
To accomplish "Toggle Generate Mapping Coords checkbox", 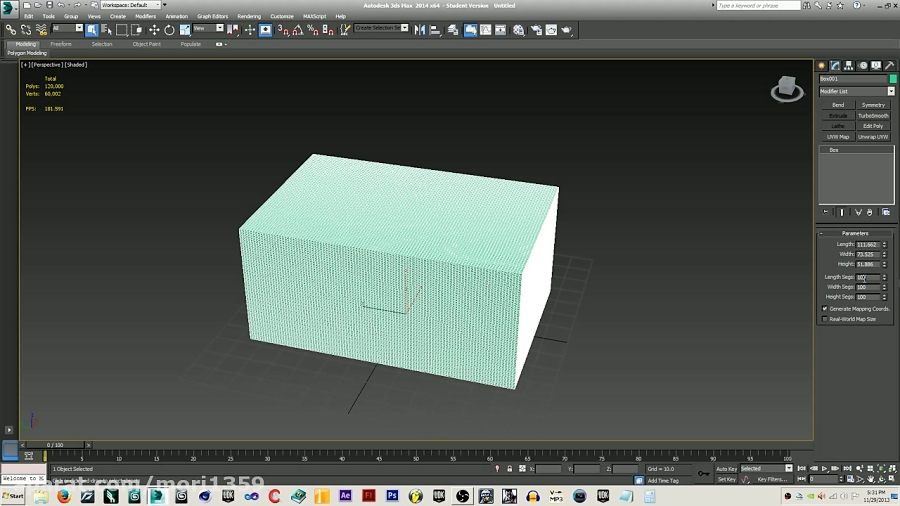I will pos(825,309).
